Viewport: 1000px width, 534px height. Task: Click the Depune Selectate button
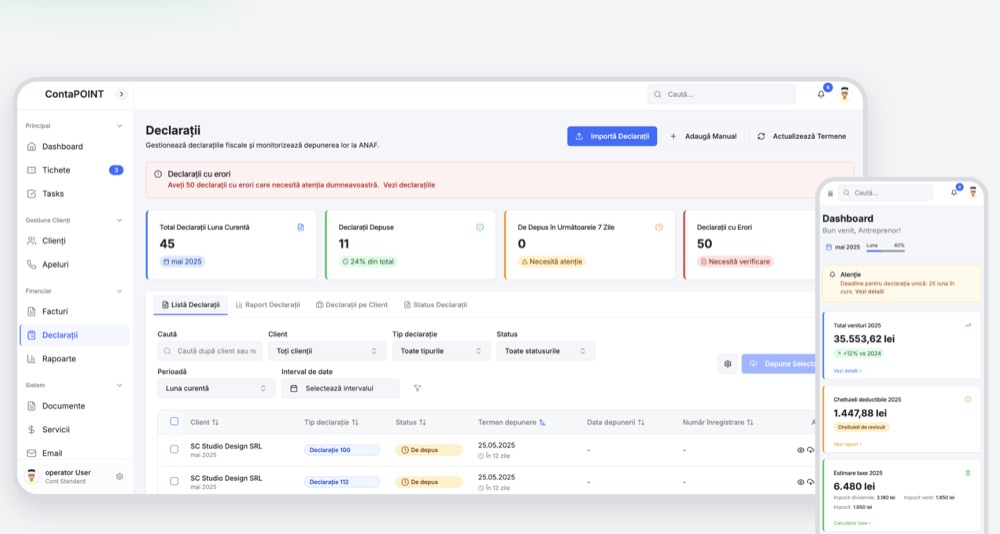coord(779,364)
